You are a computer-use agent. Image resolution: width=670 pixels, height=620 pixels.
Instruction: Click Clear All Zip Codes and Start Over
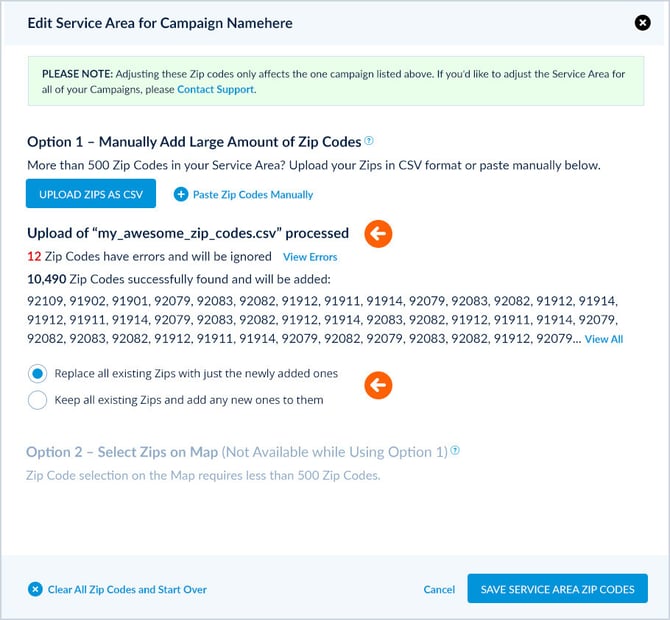pos(127,590)
